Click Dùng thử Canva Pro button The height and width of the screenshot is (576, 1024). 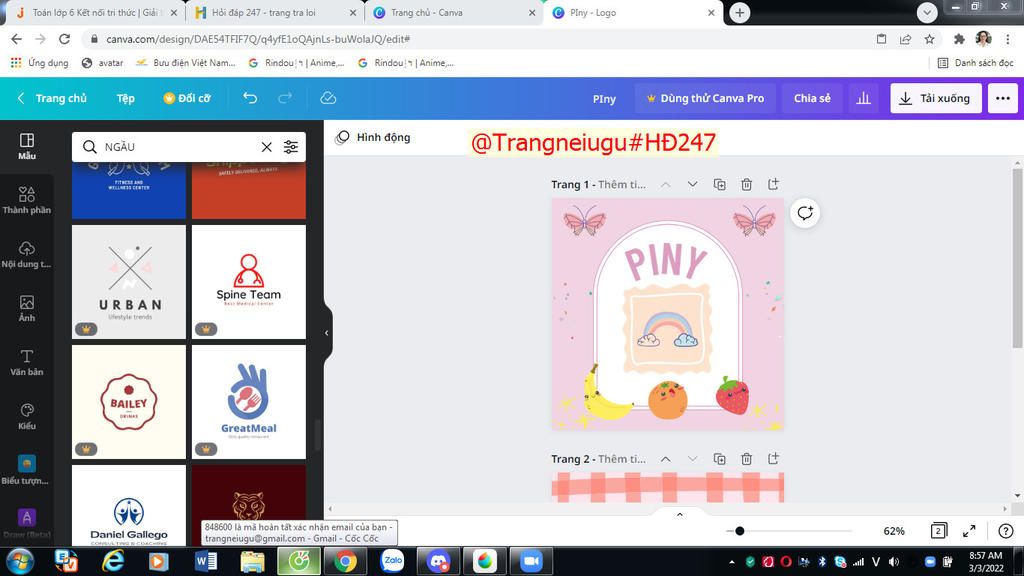705,98
